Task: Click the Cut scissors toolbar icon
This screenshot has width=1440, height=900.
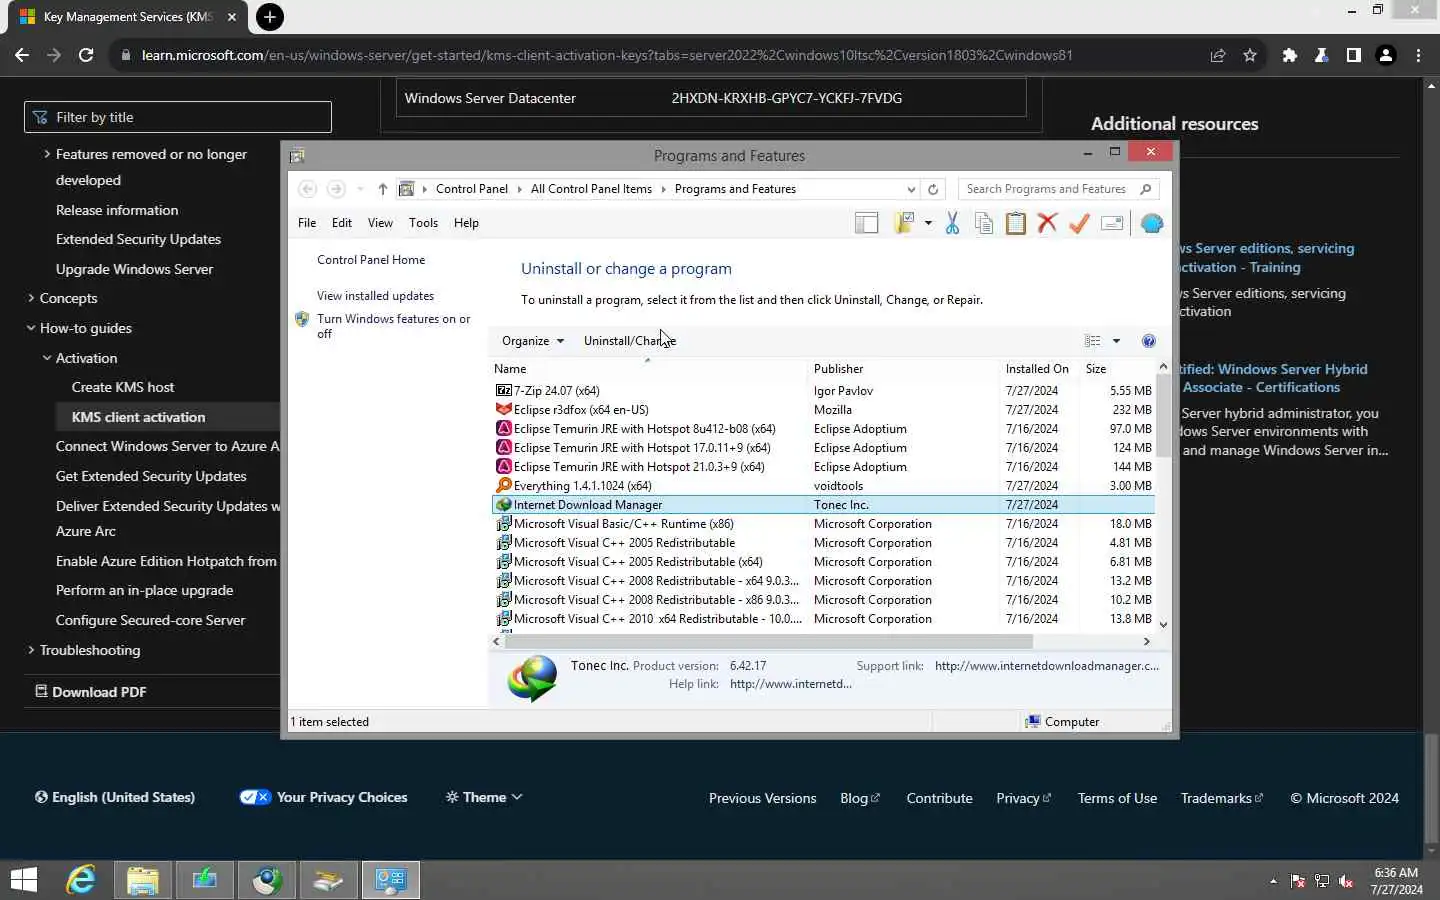Action: pos(952,224)
